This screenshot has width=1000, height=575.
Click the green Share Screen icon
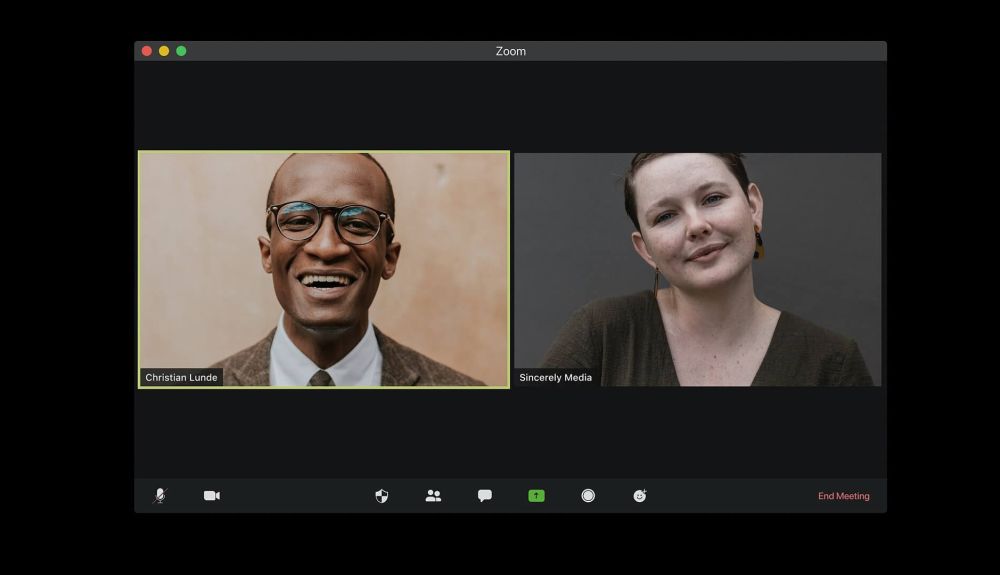(x=536, y=495)
